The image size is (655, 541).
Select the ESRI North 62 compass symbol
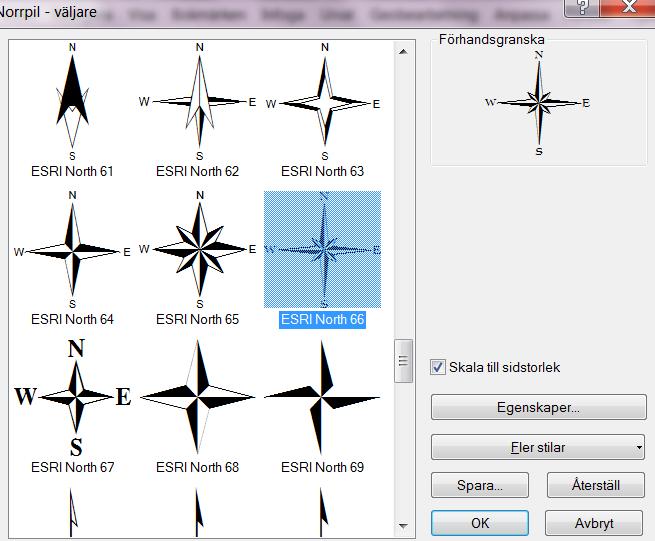pos(197,102)
